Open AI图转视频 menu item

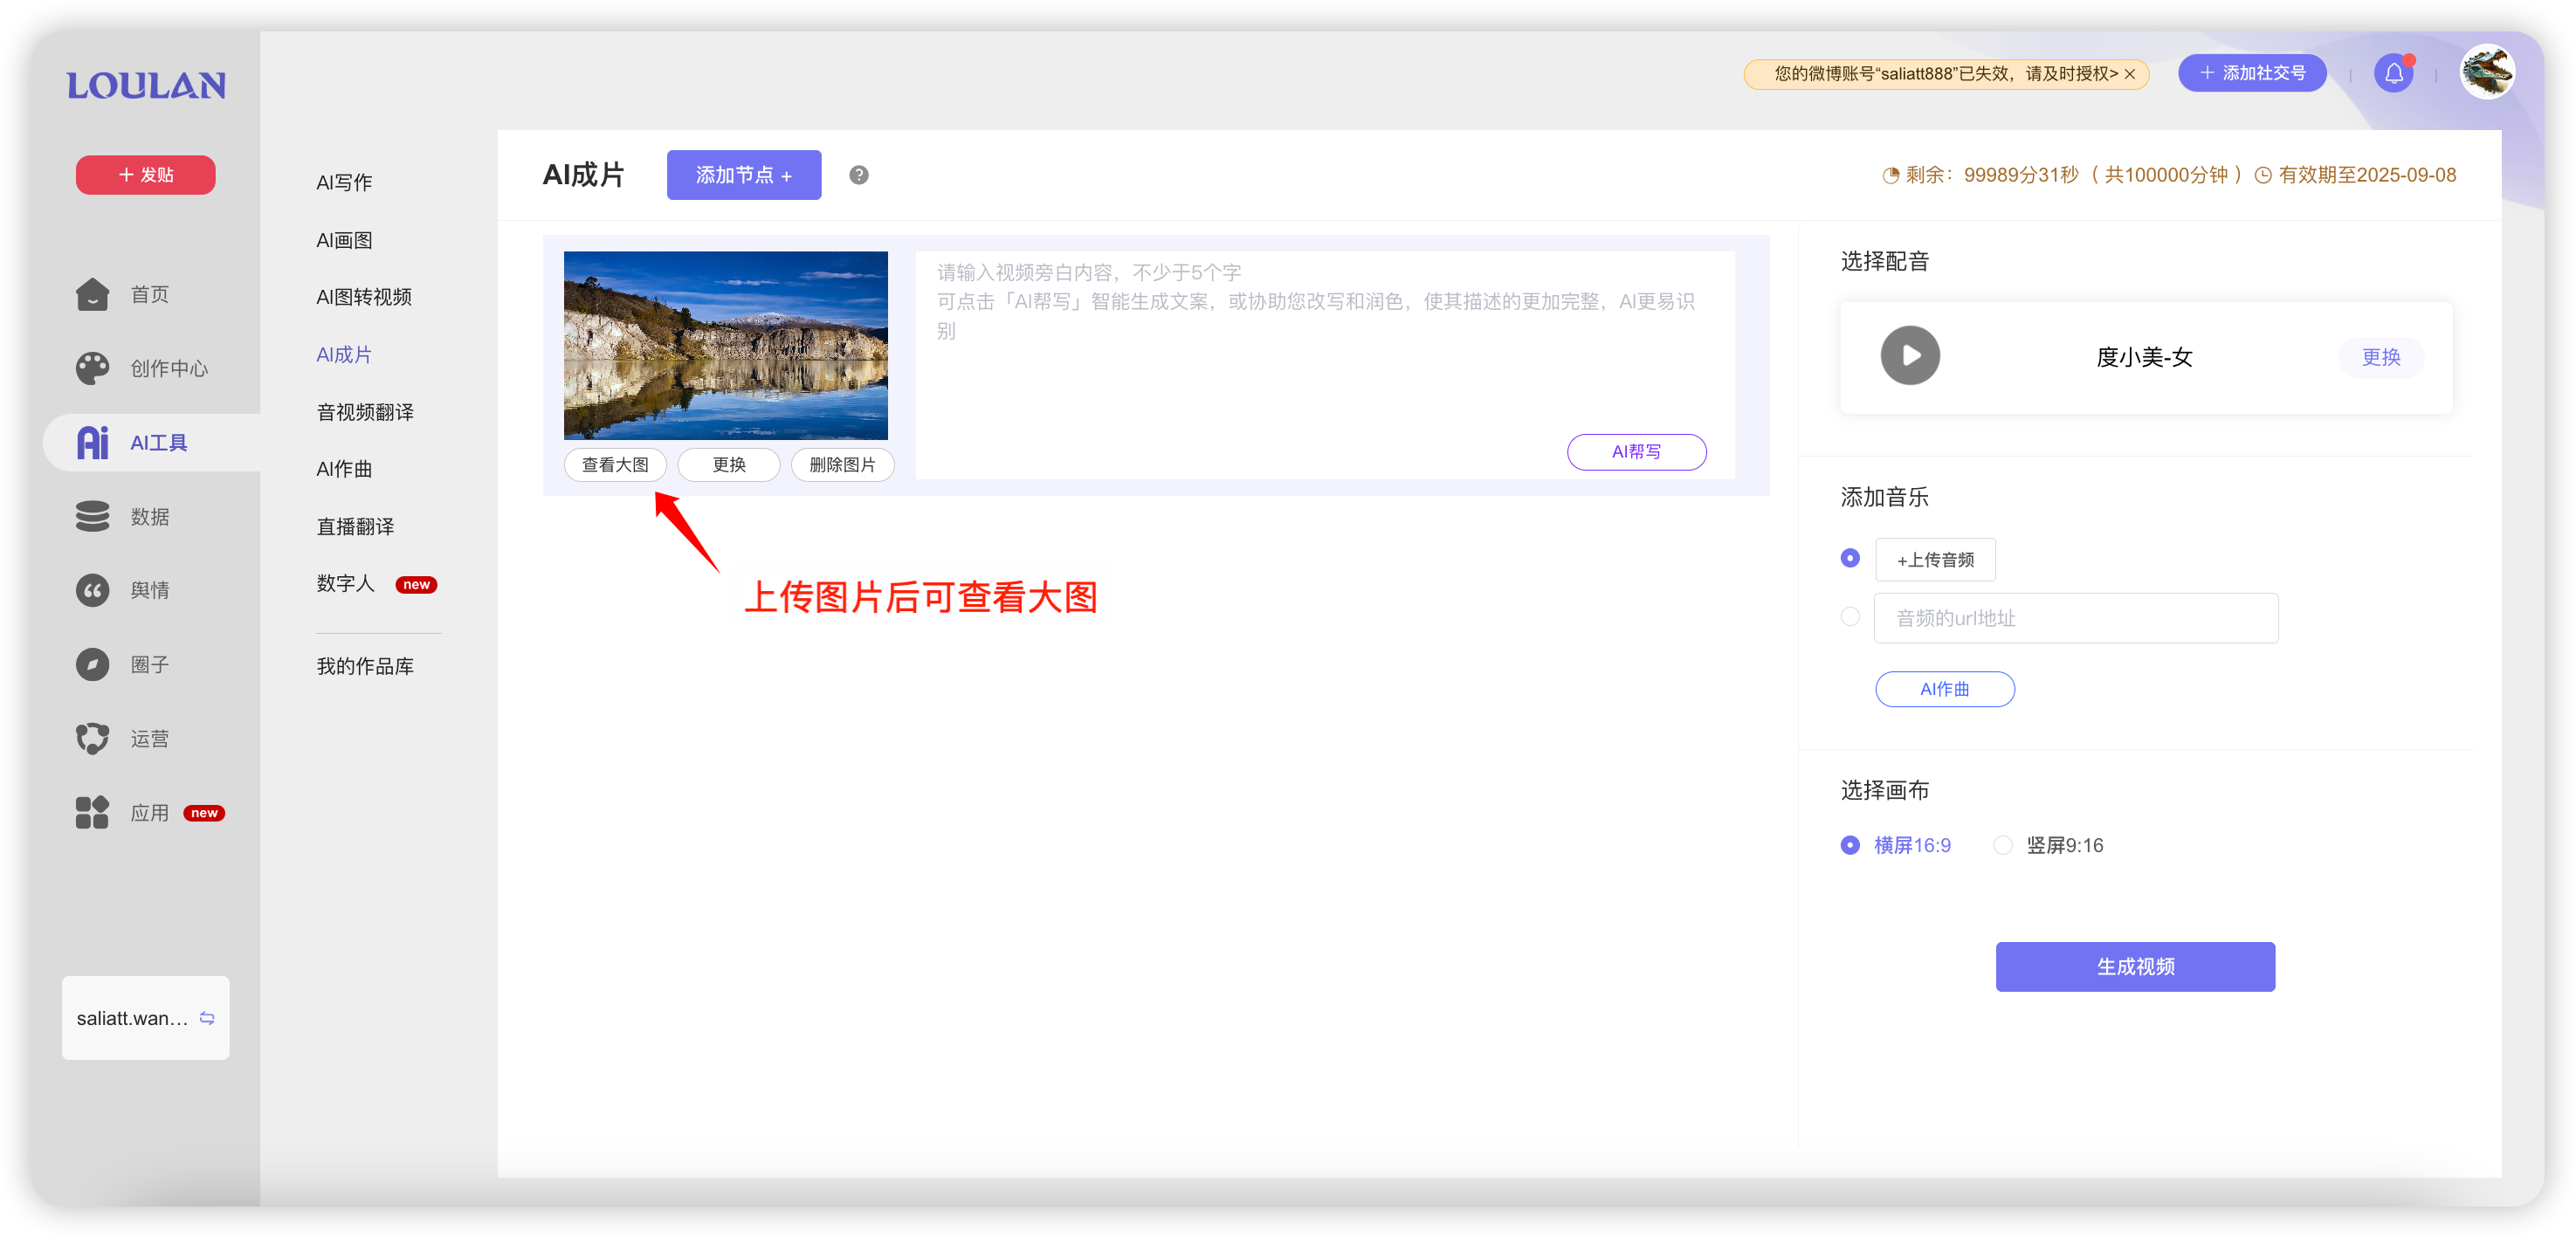[x=364, y=297]
